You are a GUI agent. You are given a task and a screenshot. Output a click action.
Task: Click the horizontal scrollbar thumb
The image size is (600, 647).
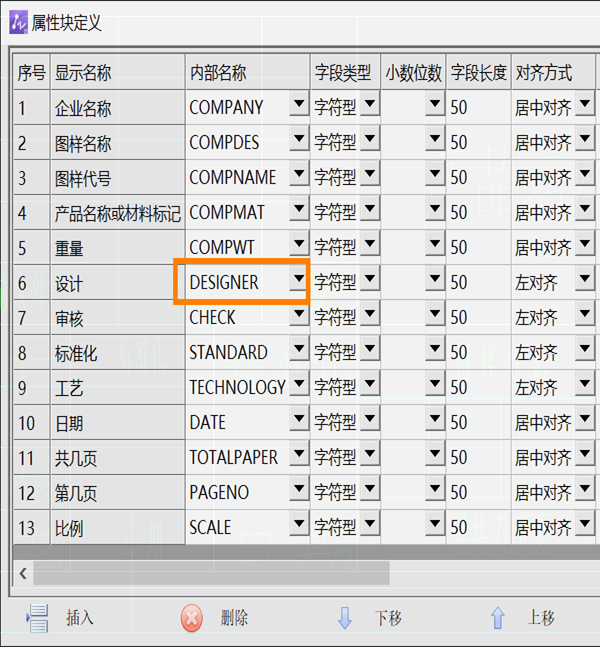[211, 573]
